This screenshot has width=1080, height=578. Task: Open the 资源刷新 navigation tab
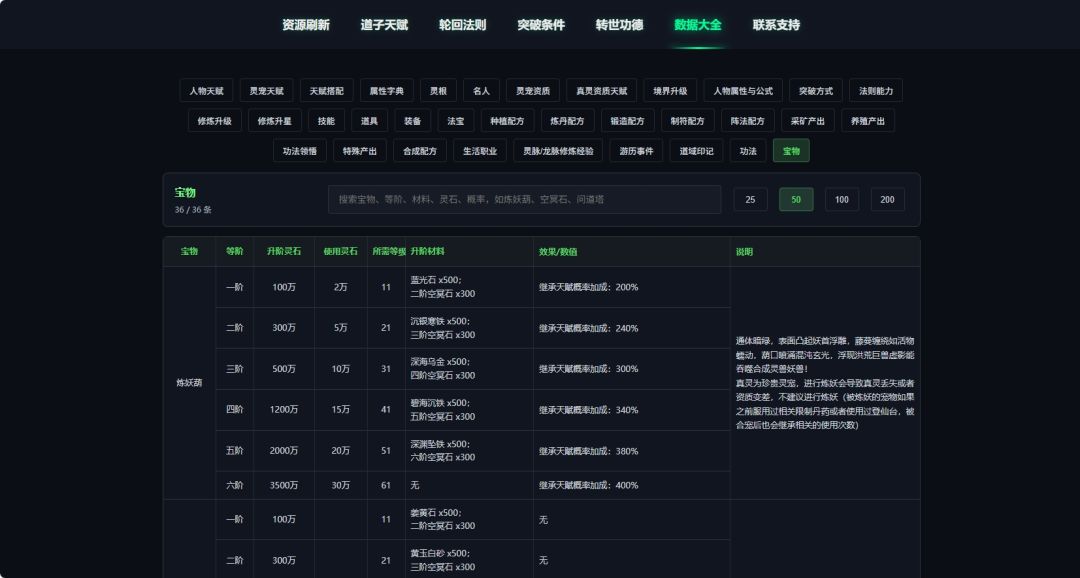click(x=306, y=25)
